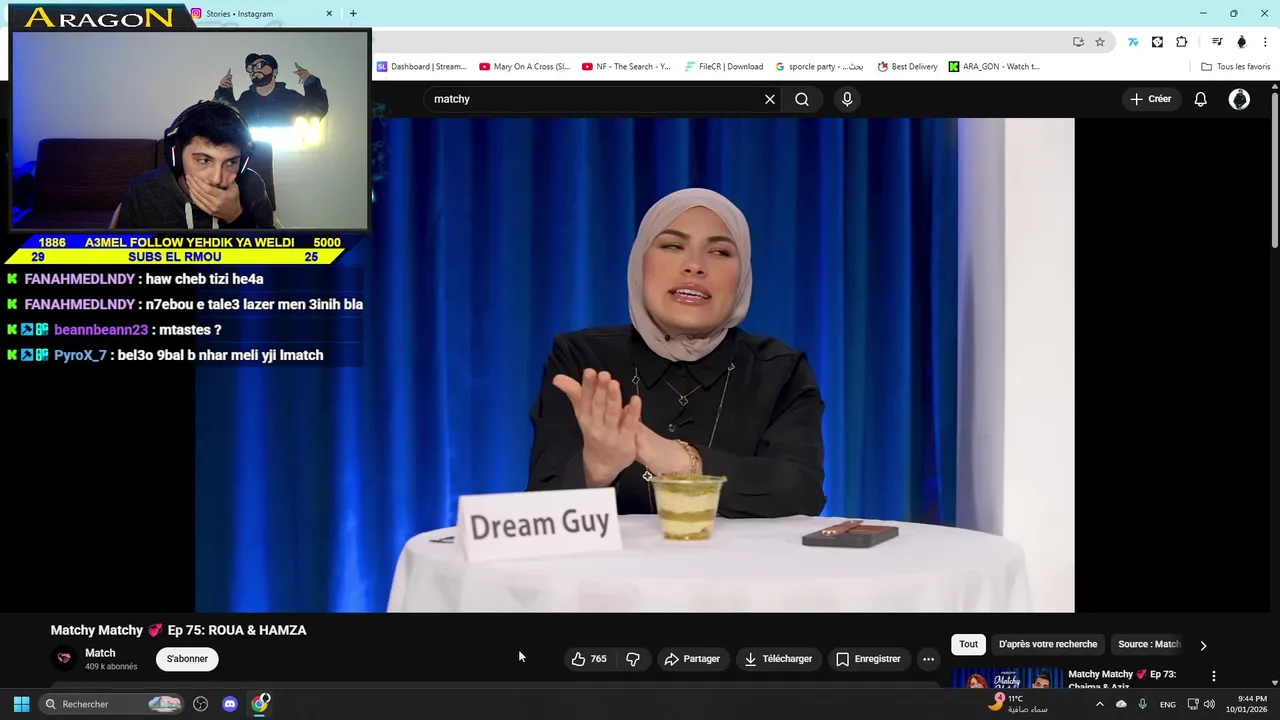Select the Tout filter chip
Image resolution: width=1280 pixels, height=720 pixels.
click(x=968, y=644)
